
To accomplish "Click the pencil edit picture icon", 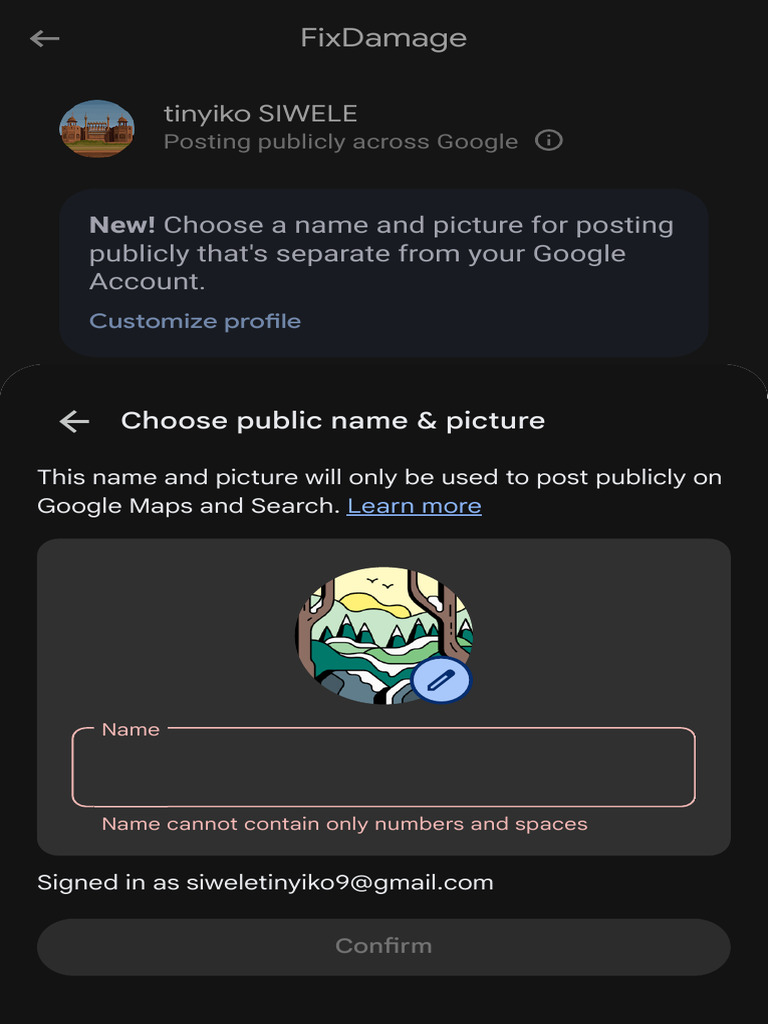I will pyautogui.click(x=441, y=680).
